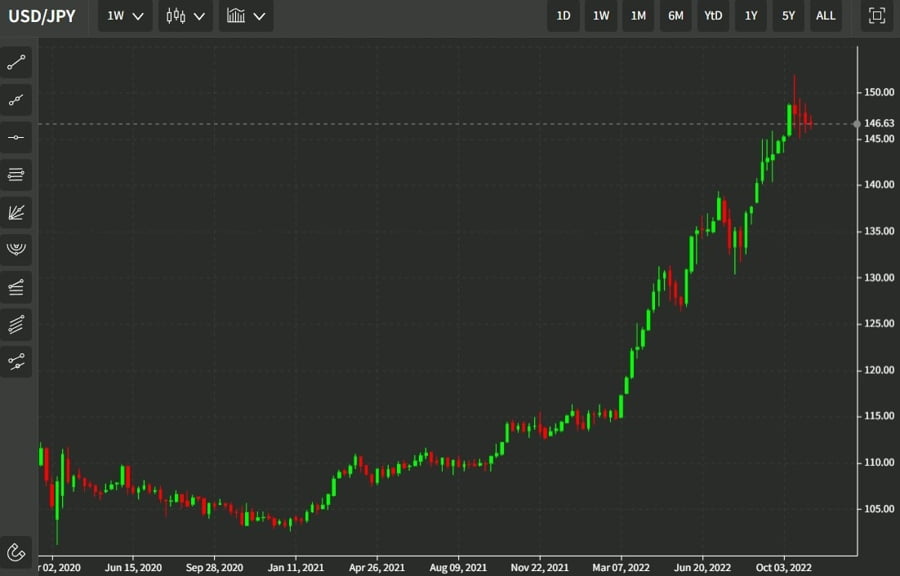Select the Fibonacci retracement levels tool
The height and width of the screenshot is (576, 900).
[x=16, y=175]
